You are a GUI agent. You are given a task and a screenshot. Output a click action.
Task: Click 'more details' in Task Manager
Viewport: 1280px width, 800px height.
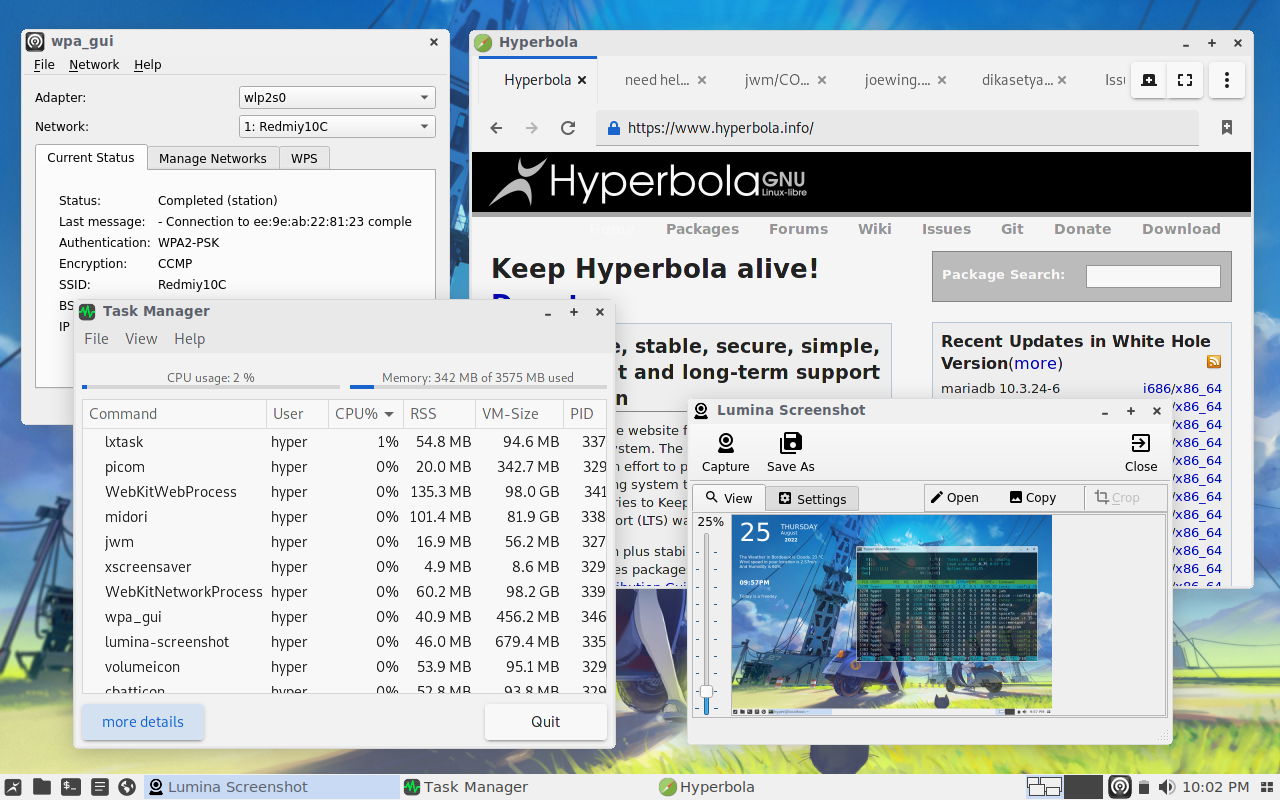(143, 722)
